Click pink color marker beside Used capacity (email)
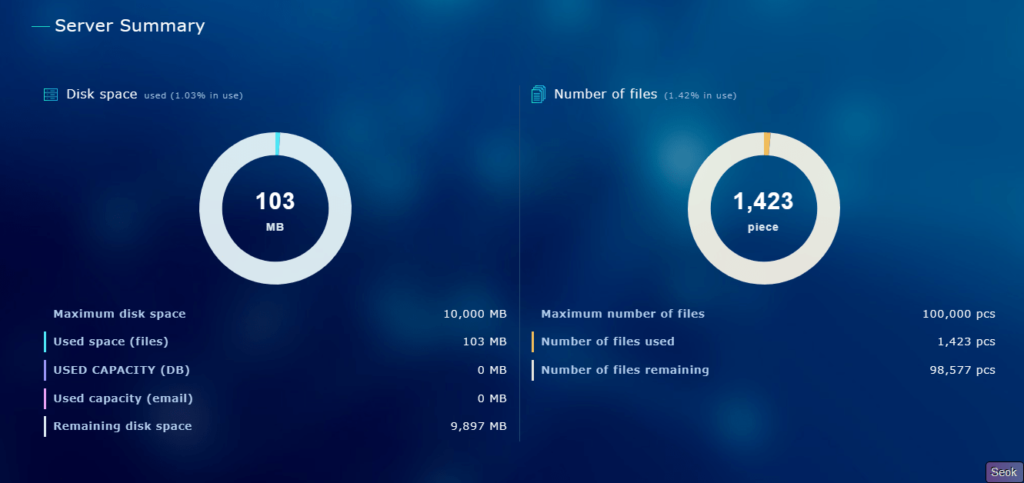1024x483 pixels. (x=45, y=398)
